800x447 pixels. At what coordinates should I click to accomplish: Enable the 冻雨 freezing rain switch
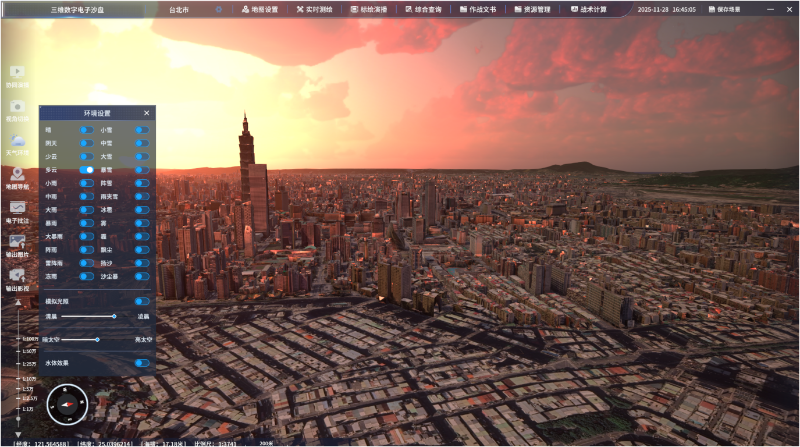[87, 276]
